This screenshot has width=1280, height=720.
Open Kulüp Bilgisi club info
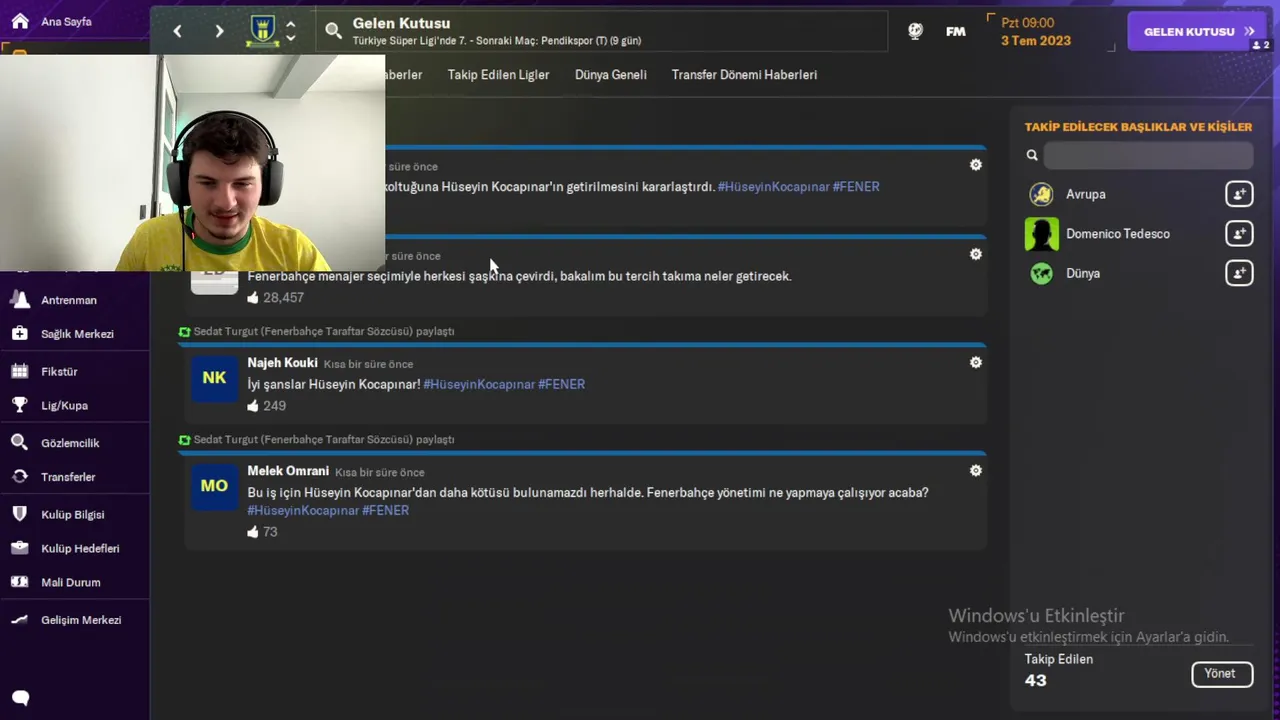pyautogui.click(x=72, y=514)
